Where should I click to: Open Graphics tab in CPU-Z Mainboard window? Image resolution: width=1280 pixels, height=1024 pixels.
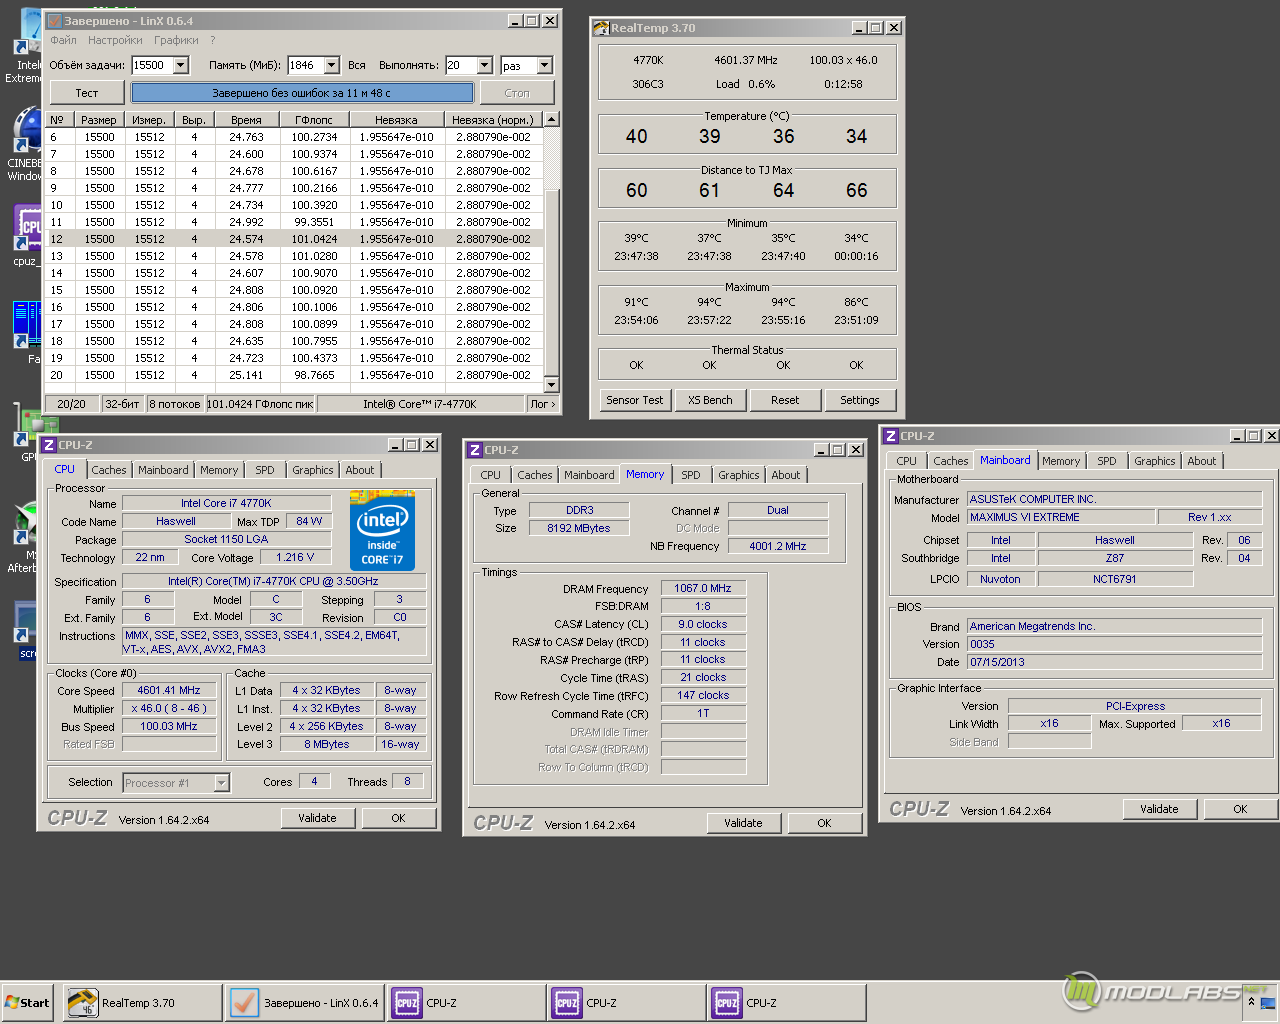tap(1154, 461)
